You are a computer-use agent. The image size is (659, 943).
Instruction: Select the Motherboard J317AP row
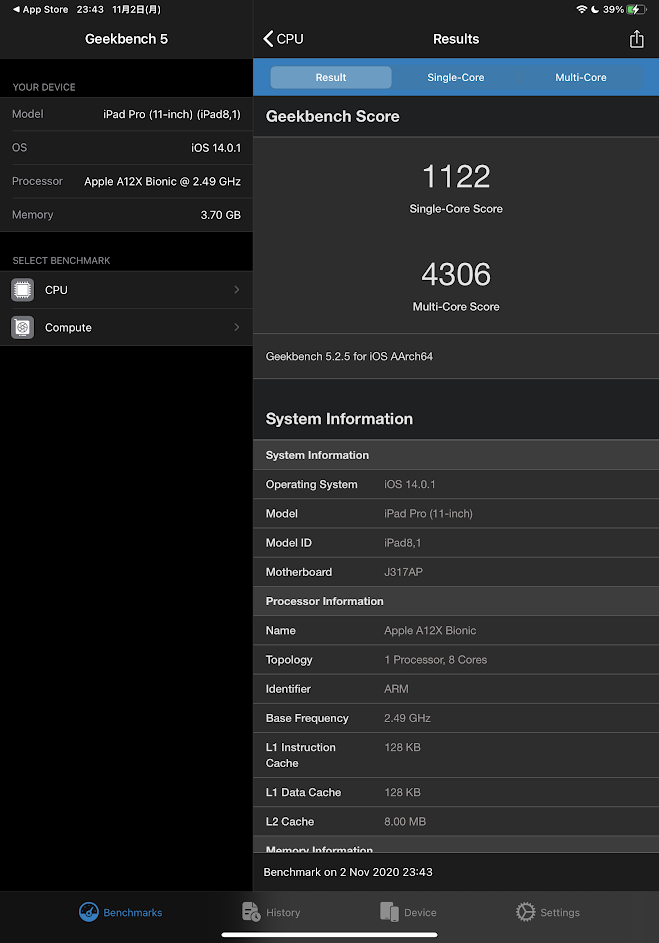[x=456, y=572]
